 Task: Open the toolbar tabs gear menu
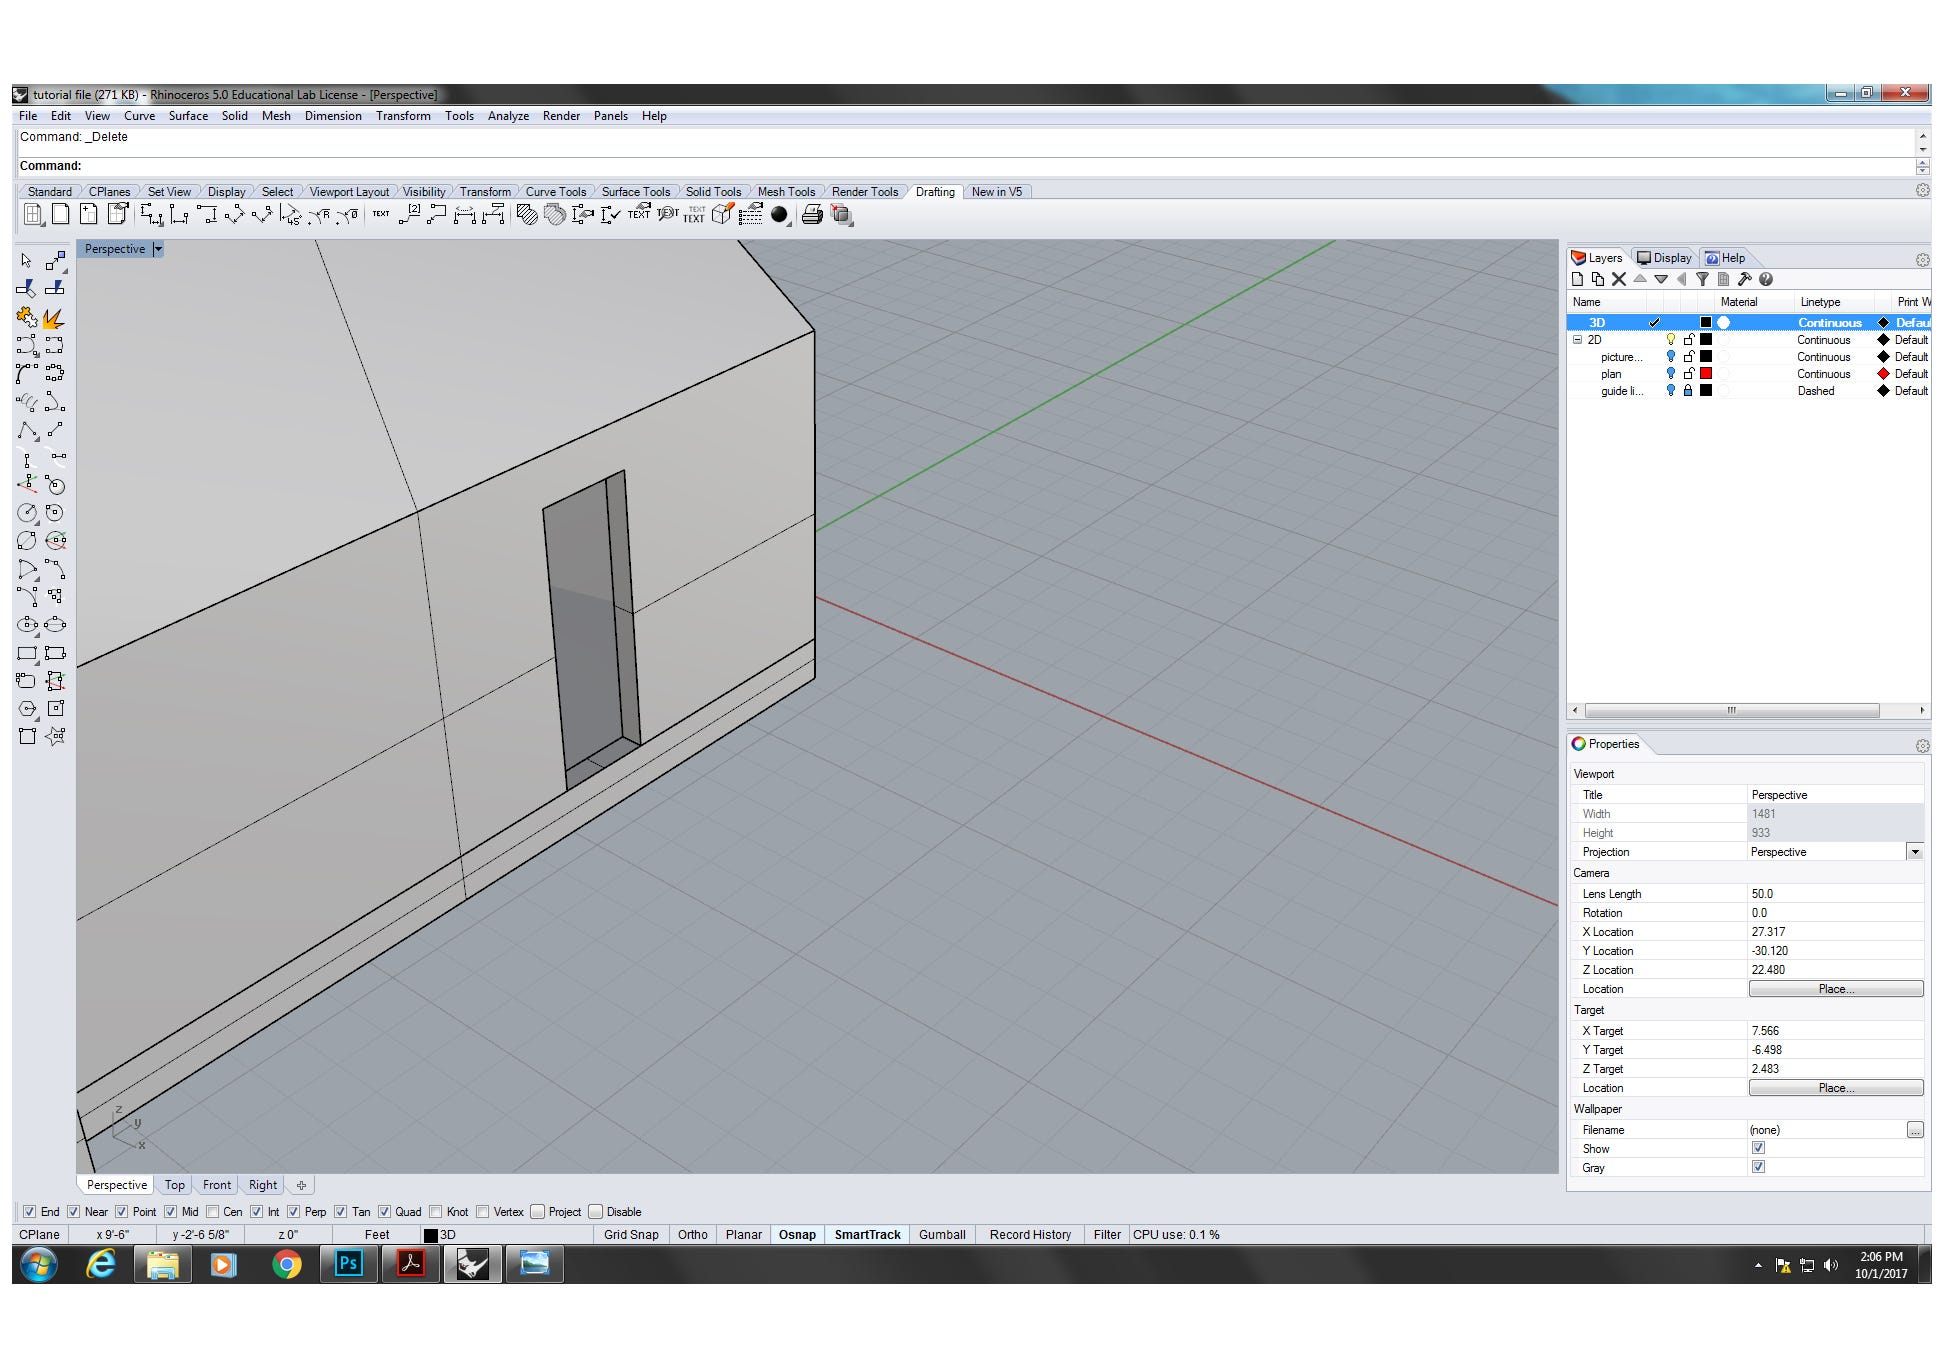pyautogui.click(x=1922, y=191)
